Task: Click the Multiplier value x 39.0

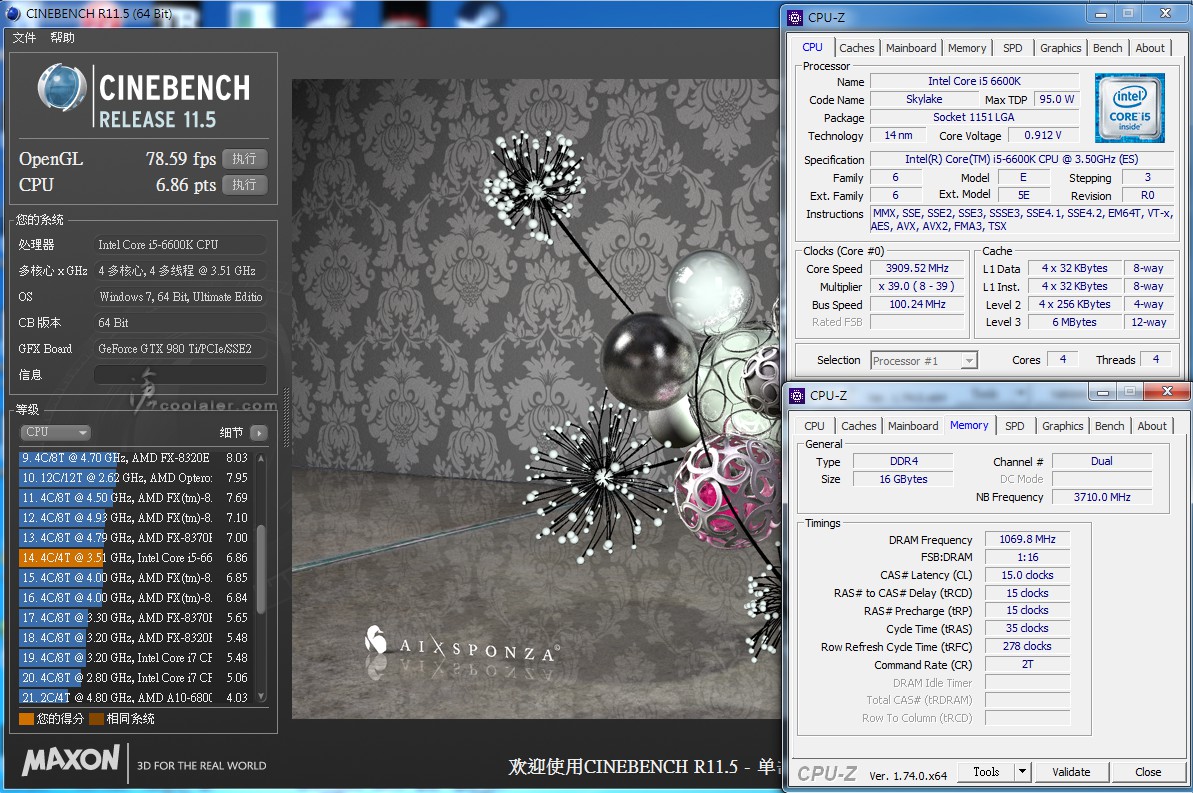Action: pos(917,286)
